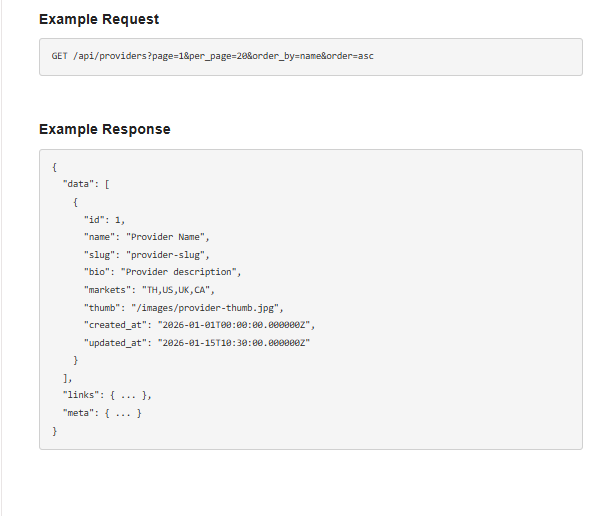This screenshot has height=516, width=609.
Task: Click the "links" line in the response
Action: tap(107, 395)
